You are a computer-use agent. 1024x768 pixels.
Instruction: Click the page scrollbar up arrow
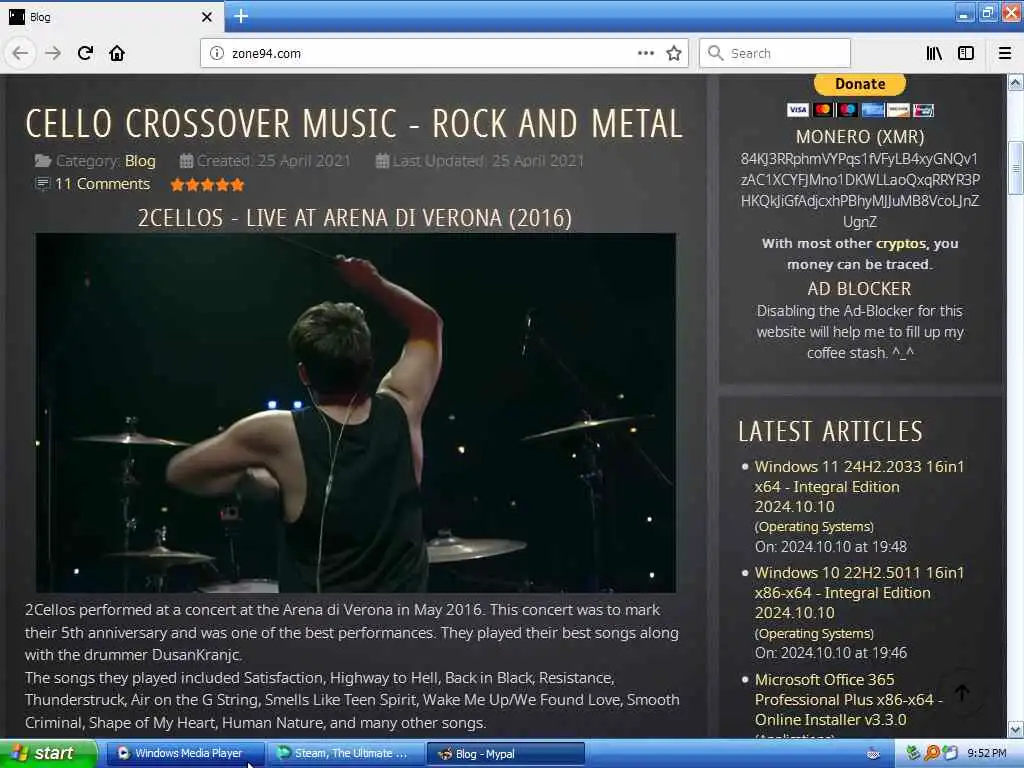(1016, 82)
